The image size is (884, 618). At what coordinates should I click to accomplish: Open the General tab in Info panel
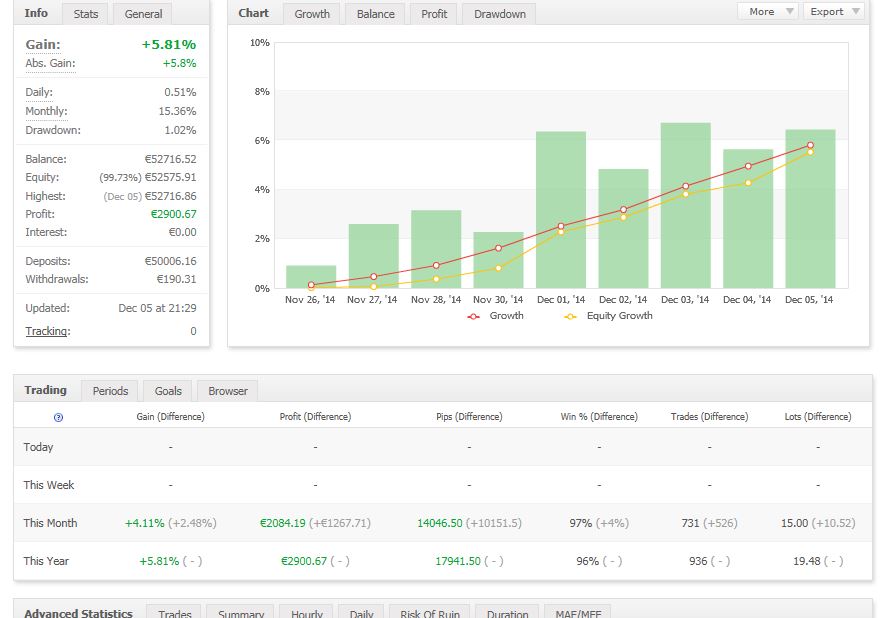tap(143, 14)
